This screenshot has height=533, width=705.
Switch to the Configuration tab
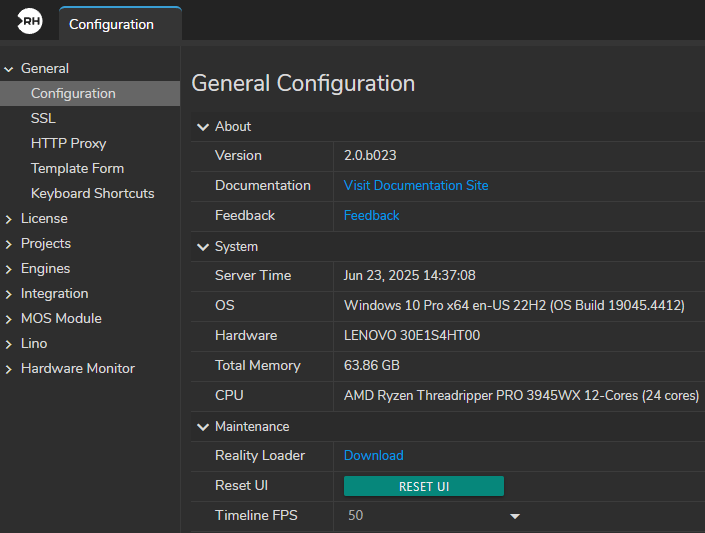coord(111,24)
